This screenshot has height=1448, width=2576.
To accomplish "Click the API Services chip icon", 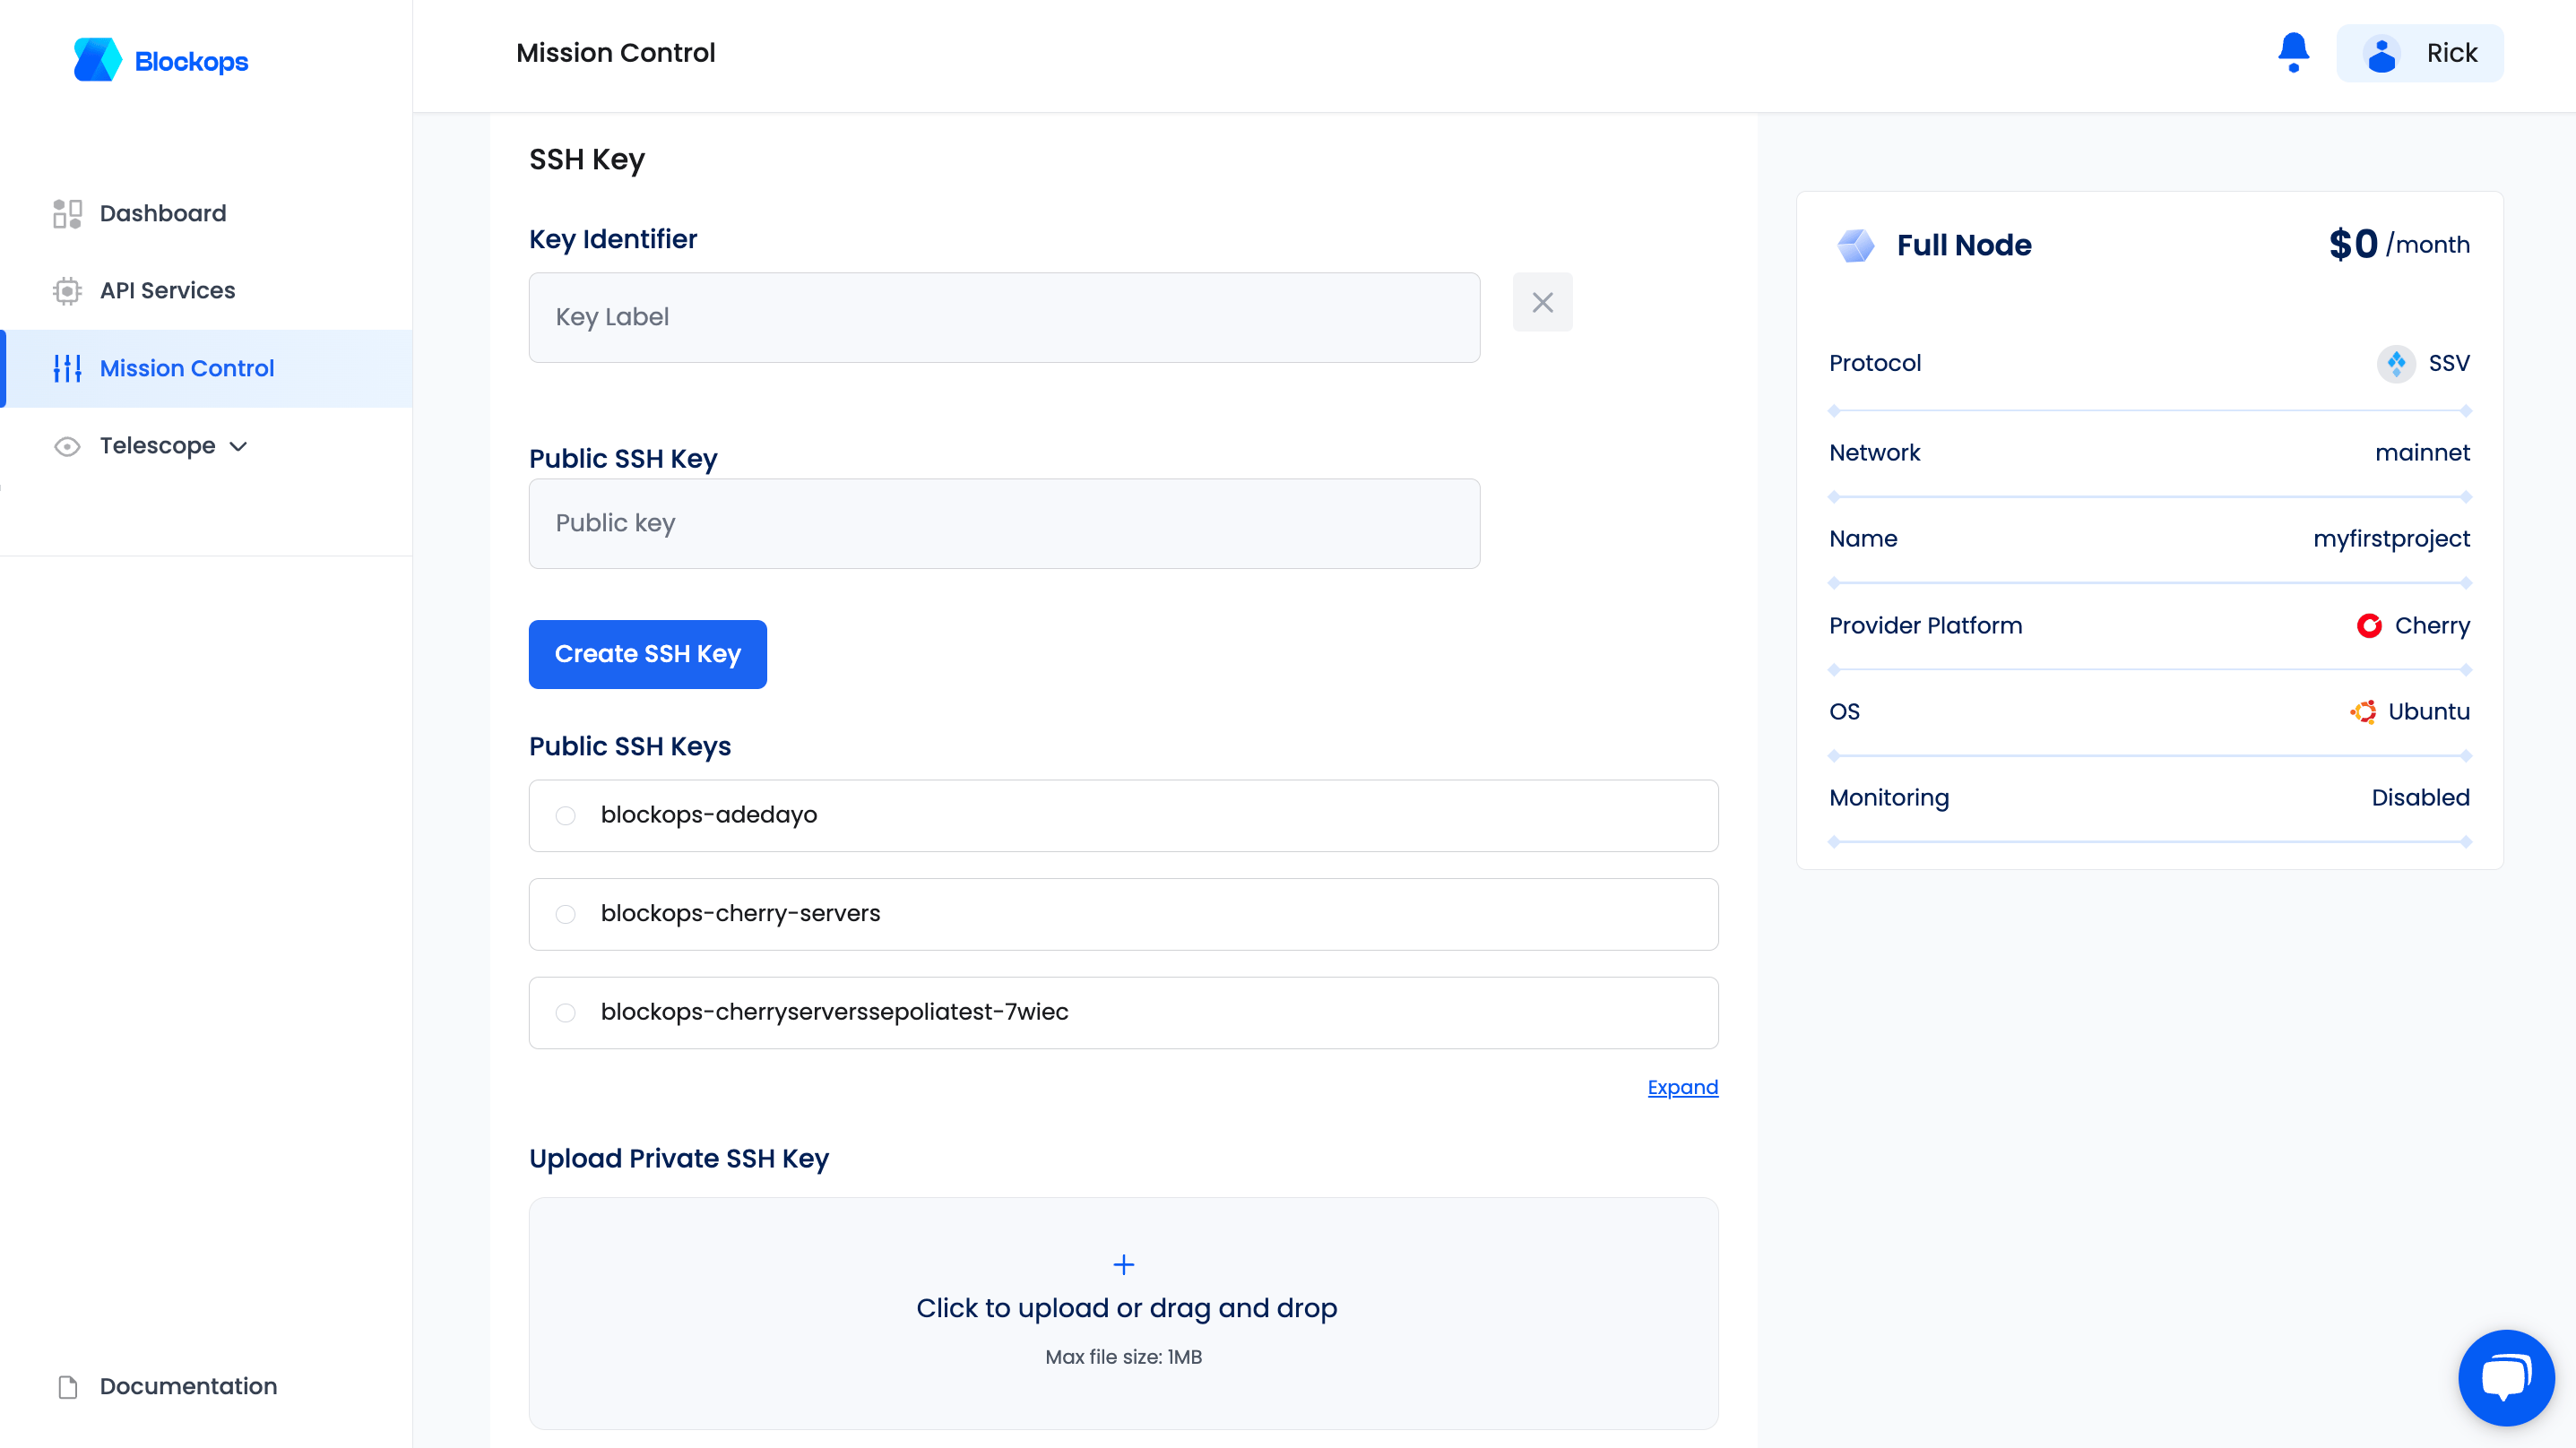I will click(x=67, y=291).
